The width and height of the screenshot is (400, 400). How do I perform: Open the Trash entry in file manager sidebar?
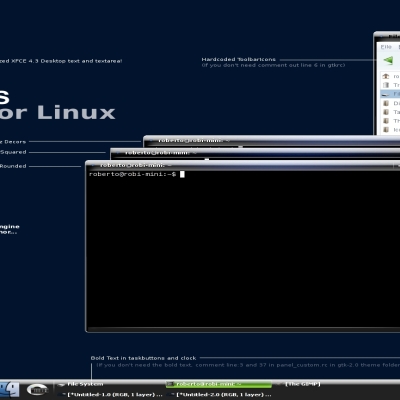[391, 85]
